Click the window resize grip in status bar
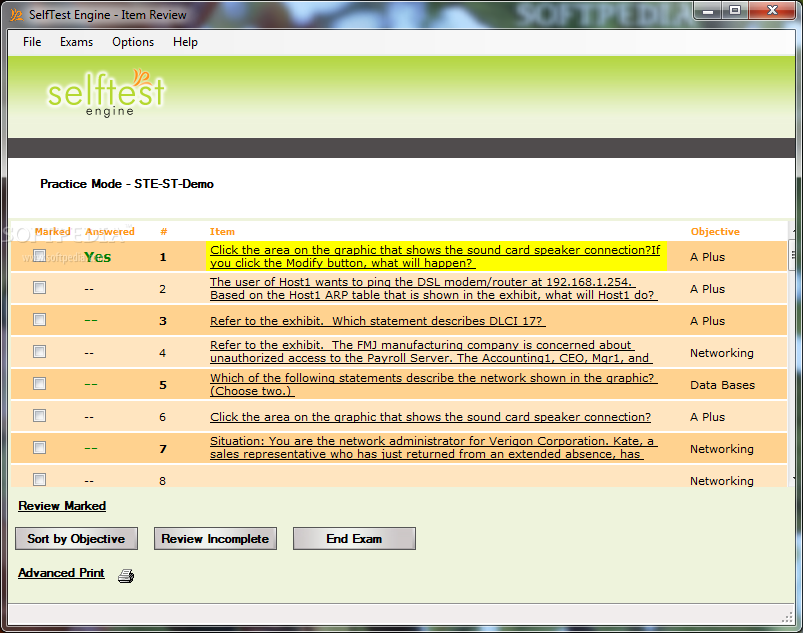 (x=788, y=618)
